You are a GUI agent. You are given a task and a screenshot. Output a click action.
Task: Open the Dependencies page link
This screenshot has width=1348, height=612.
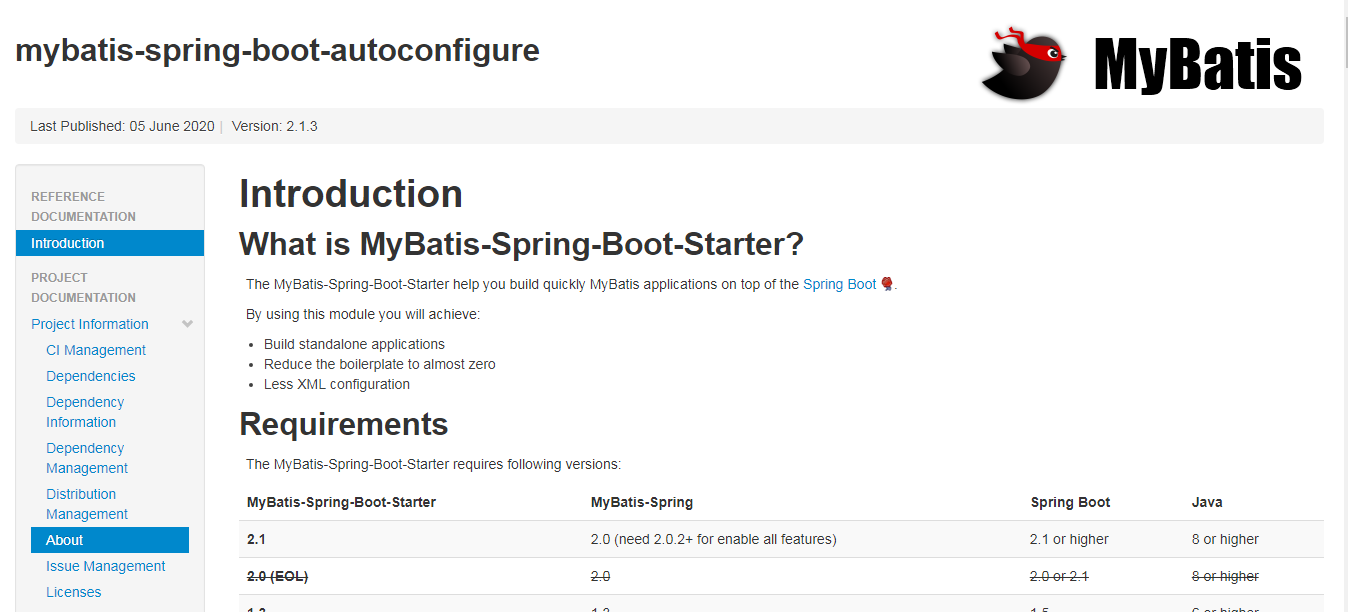click(91, 376)
